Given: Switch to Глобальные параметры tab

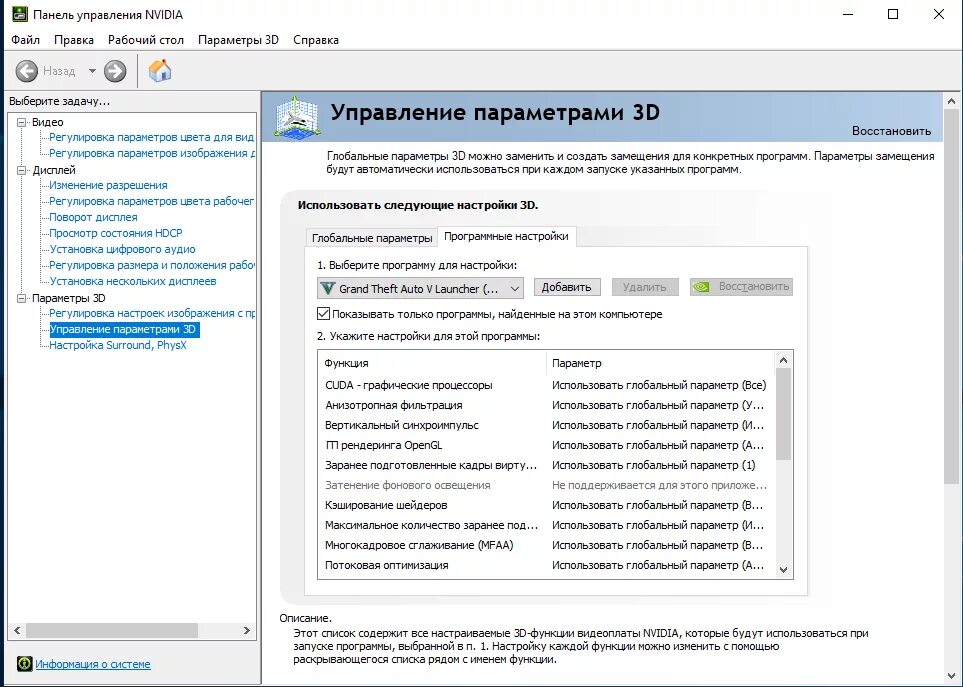Looking at the screenshot, I should point(372,238).
